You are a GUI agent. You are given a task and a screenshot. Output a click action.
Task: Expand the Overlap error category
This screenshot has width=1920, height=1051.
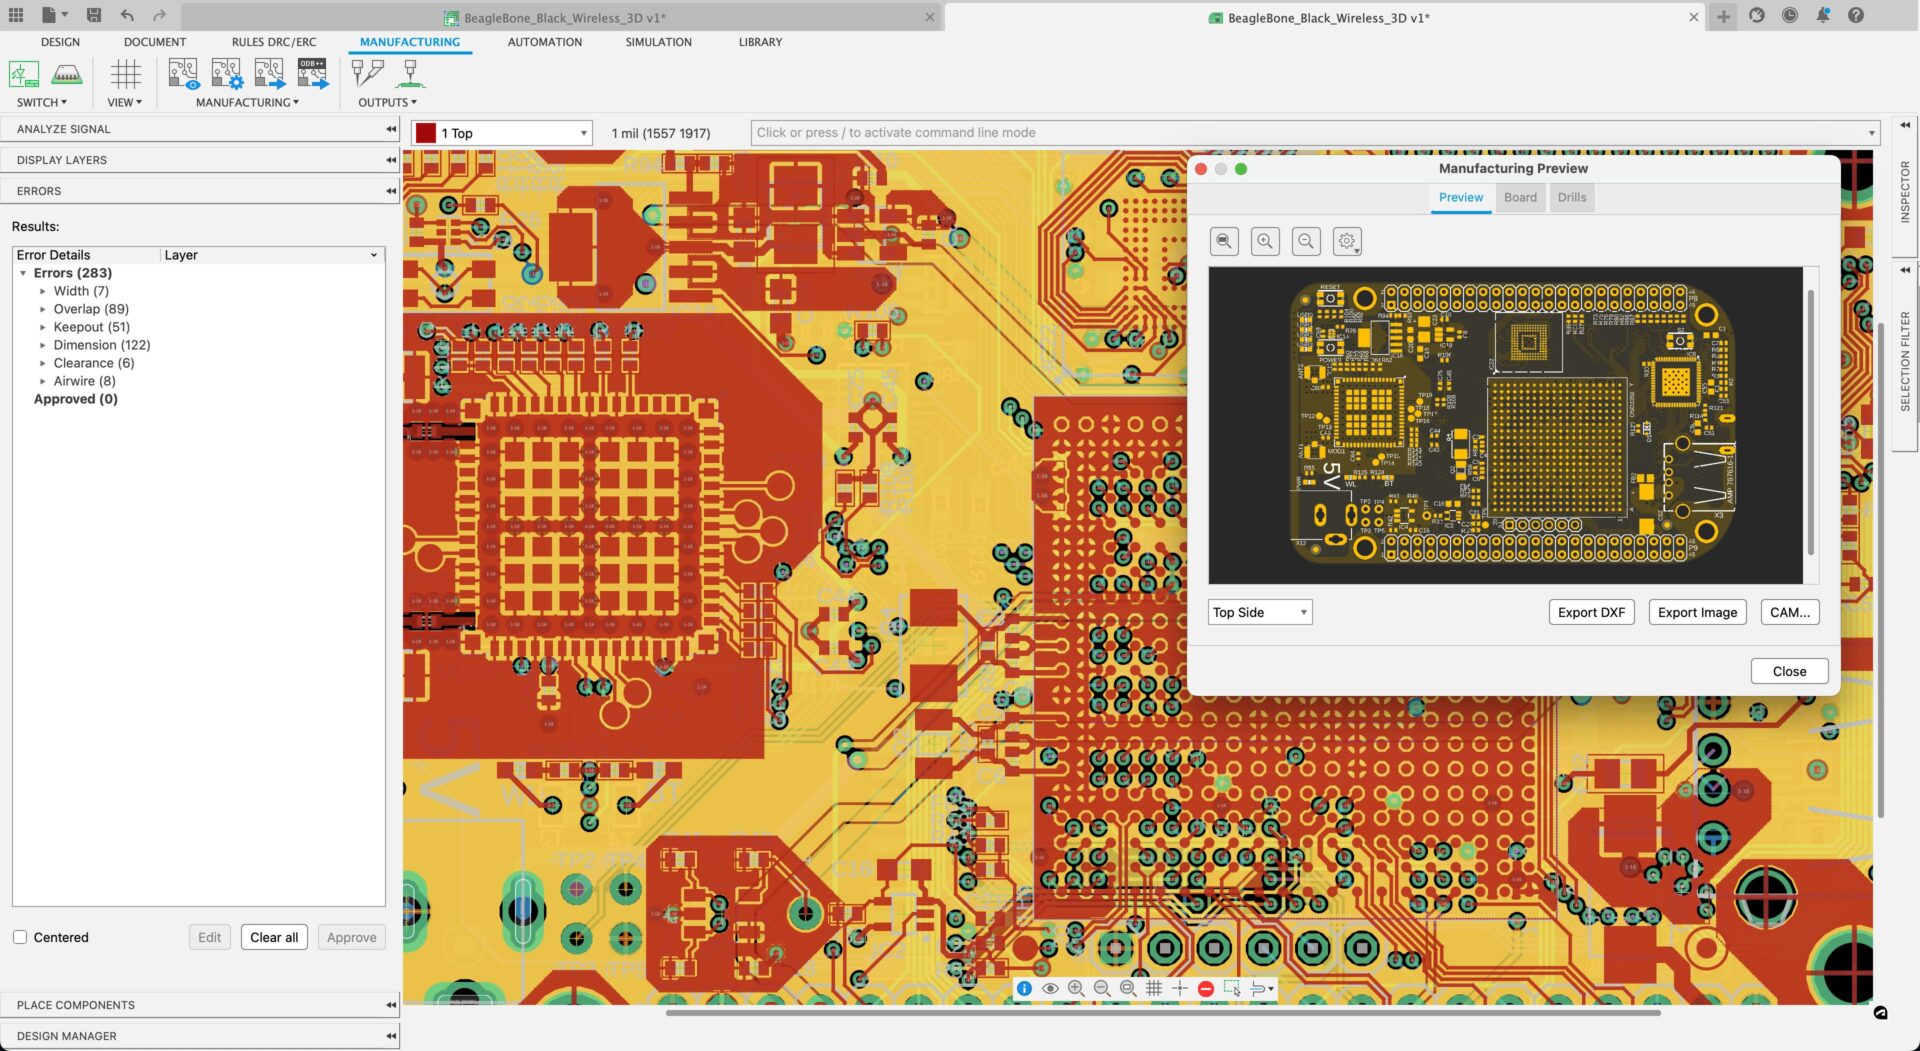[x=43, y=309]
